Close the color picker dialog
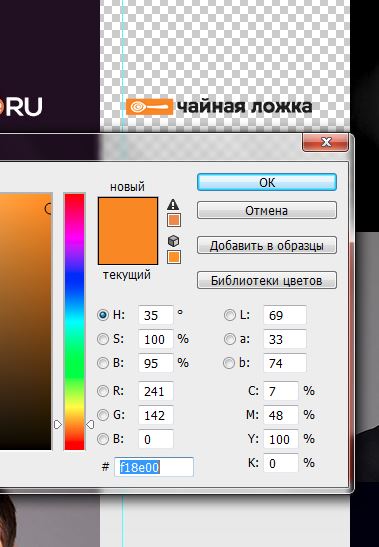Viewport: 379px width, 547px height. click(x=326, y=142)
